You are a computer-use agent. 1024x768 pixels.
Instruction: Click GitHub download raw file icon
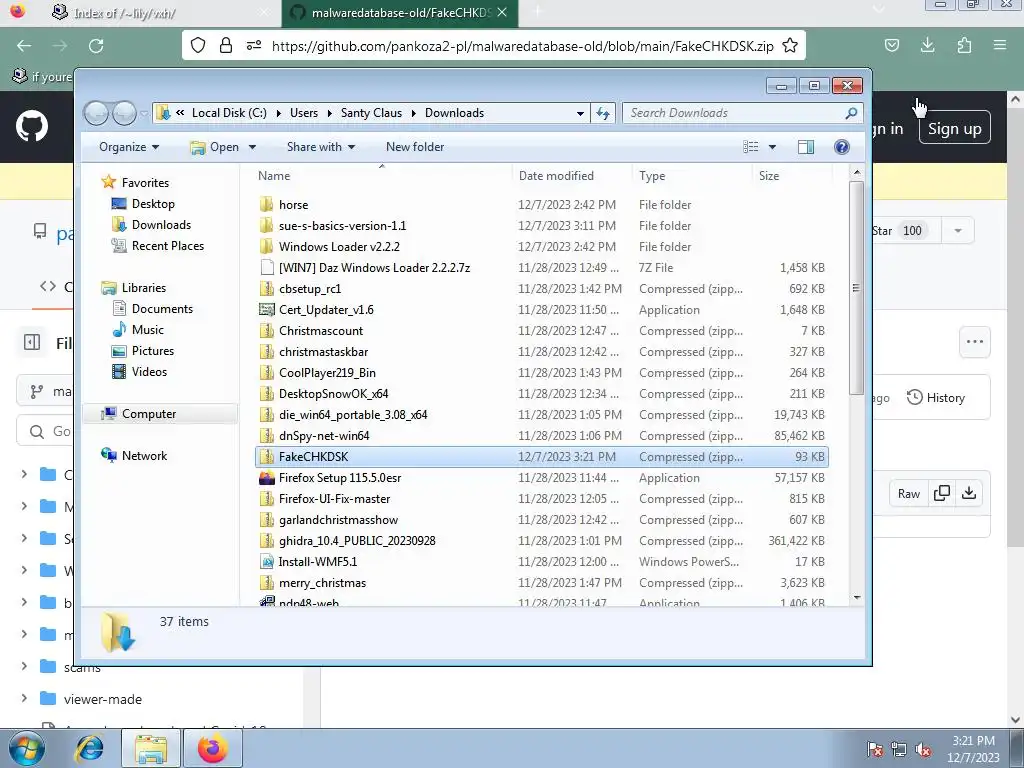[969, 494]
